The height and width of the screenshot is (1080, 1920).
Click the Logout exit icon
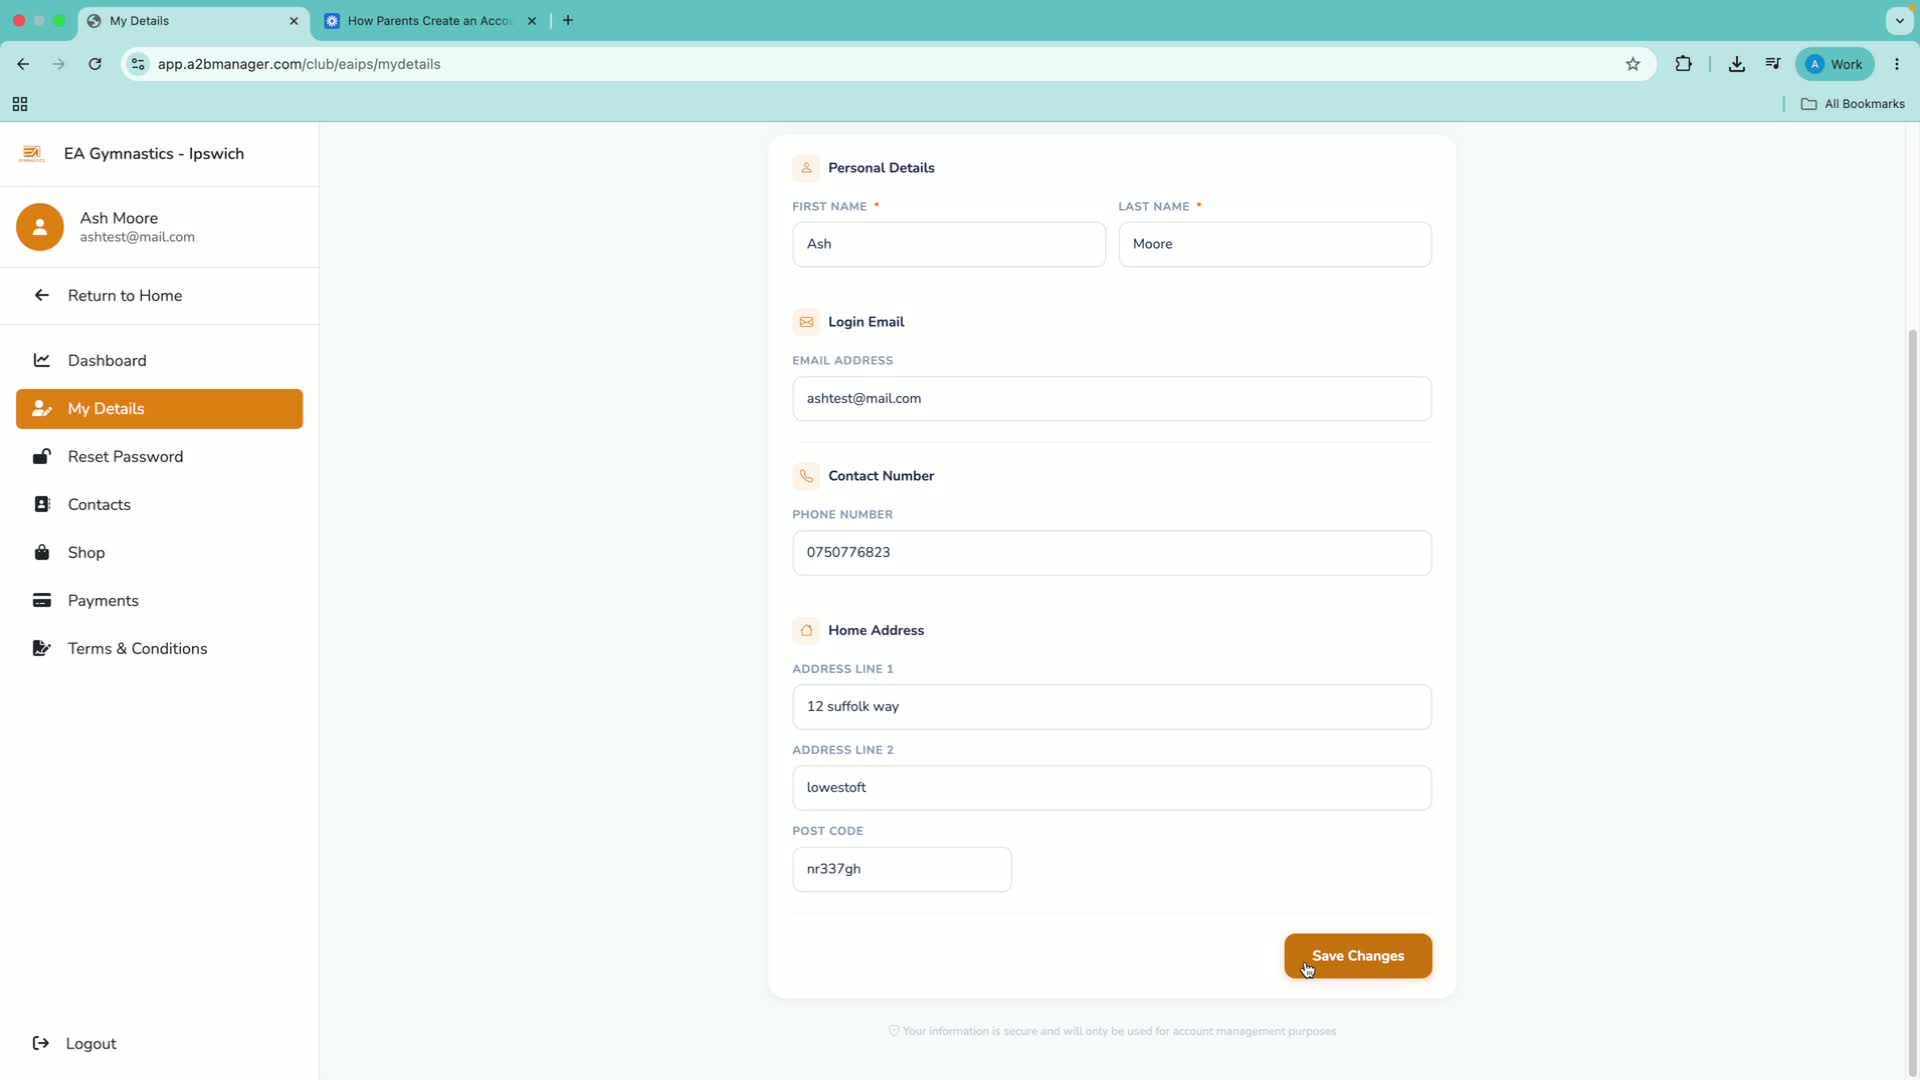click(x=41, y=1043)
